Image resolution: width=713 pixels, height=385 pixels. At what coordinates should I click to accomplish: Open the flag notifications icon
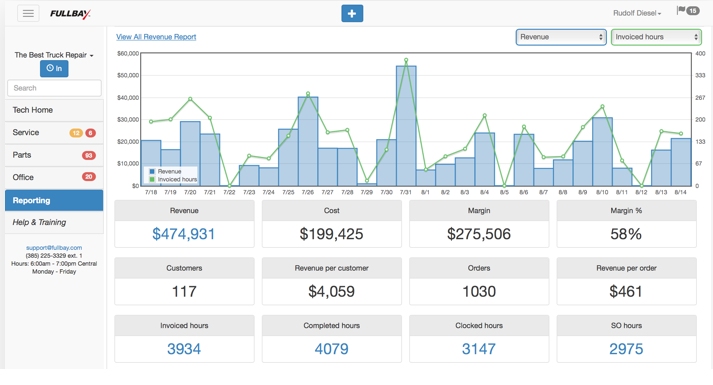pyautogui.click(x=688, y=10)
